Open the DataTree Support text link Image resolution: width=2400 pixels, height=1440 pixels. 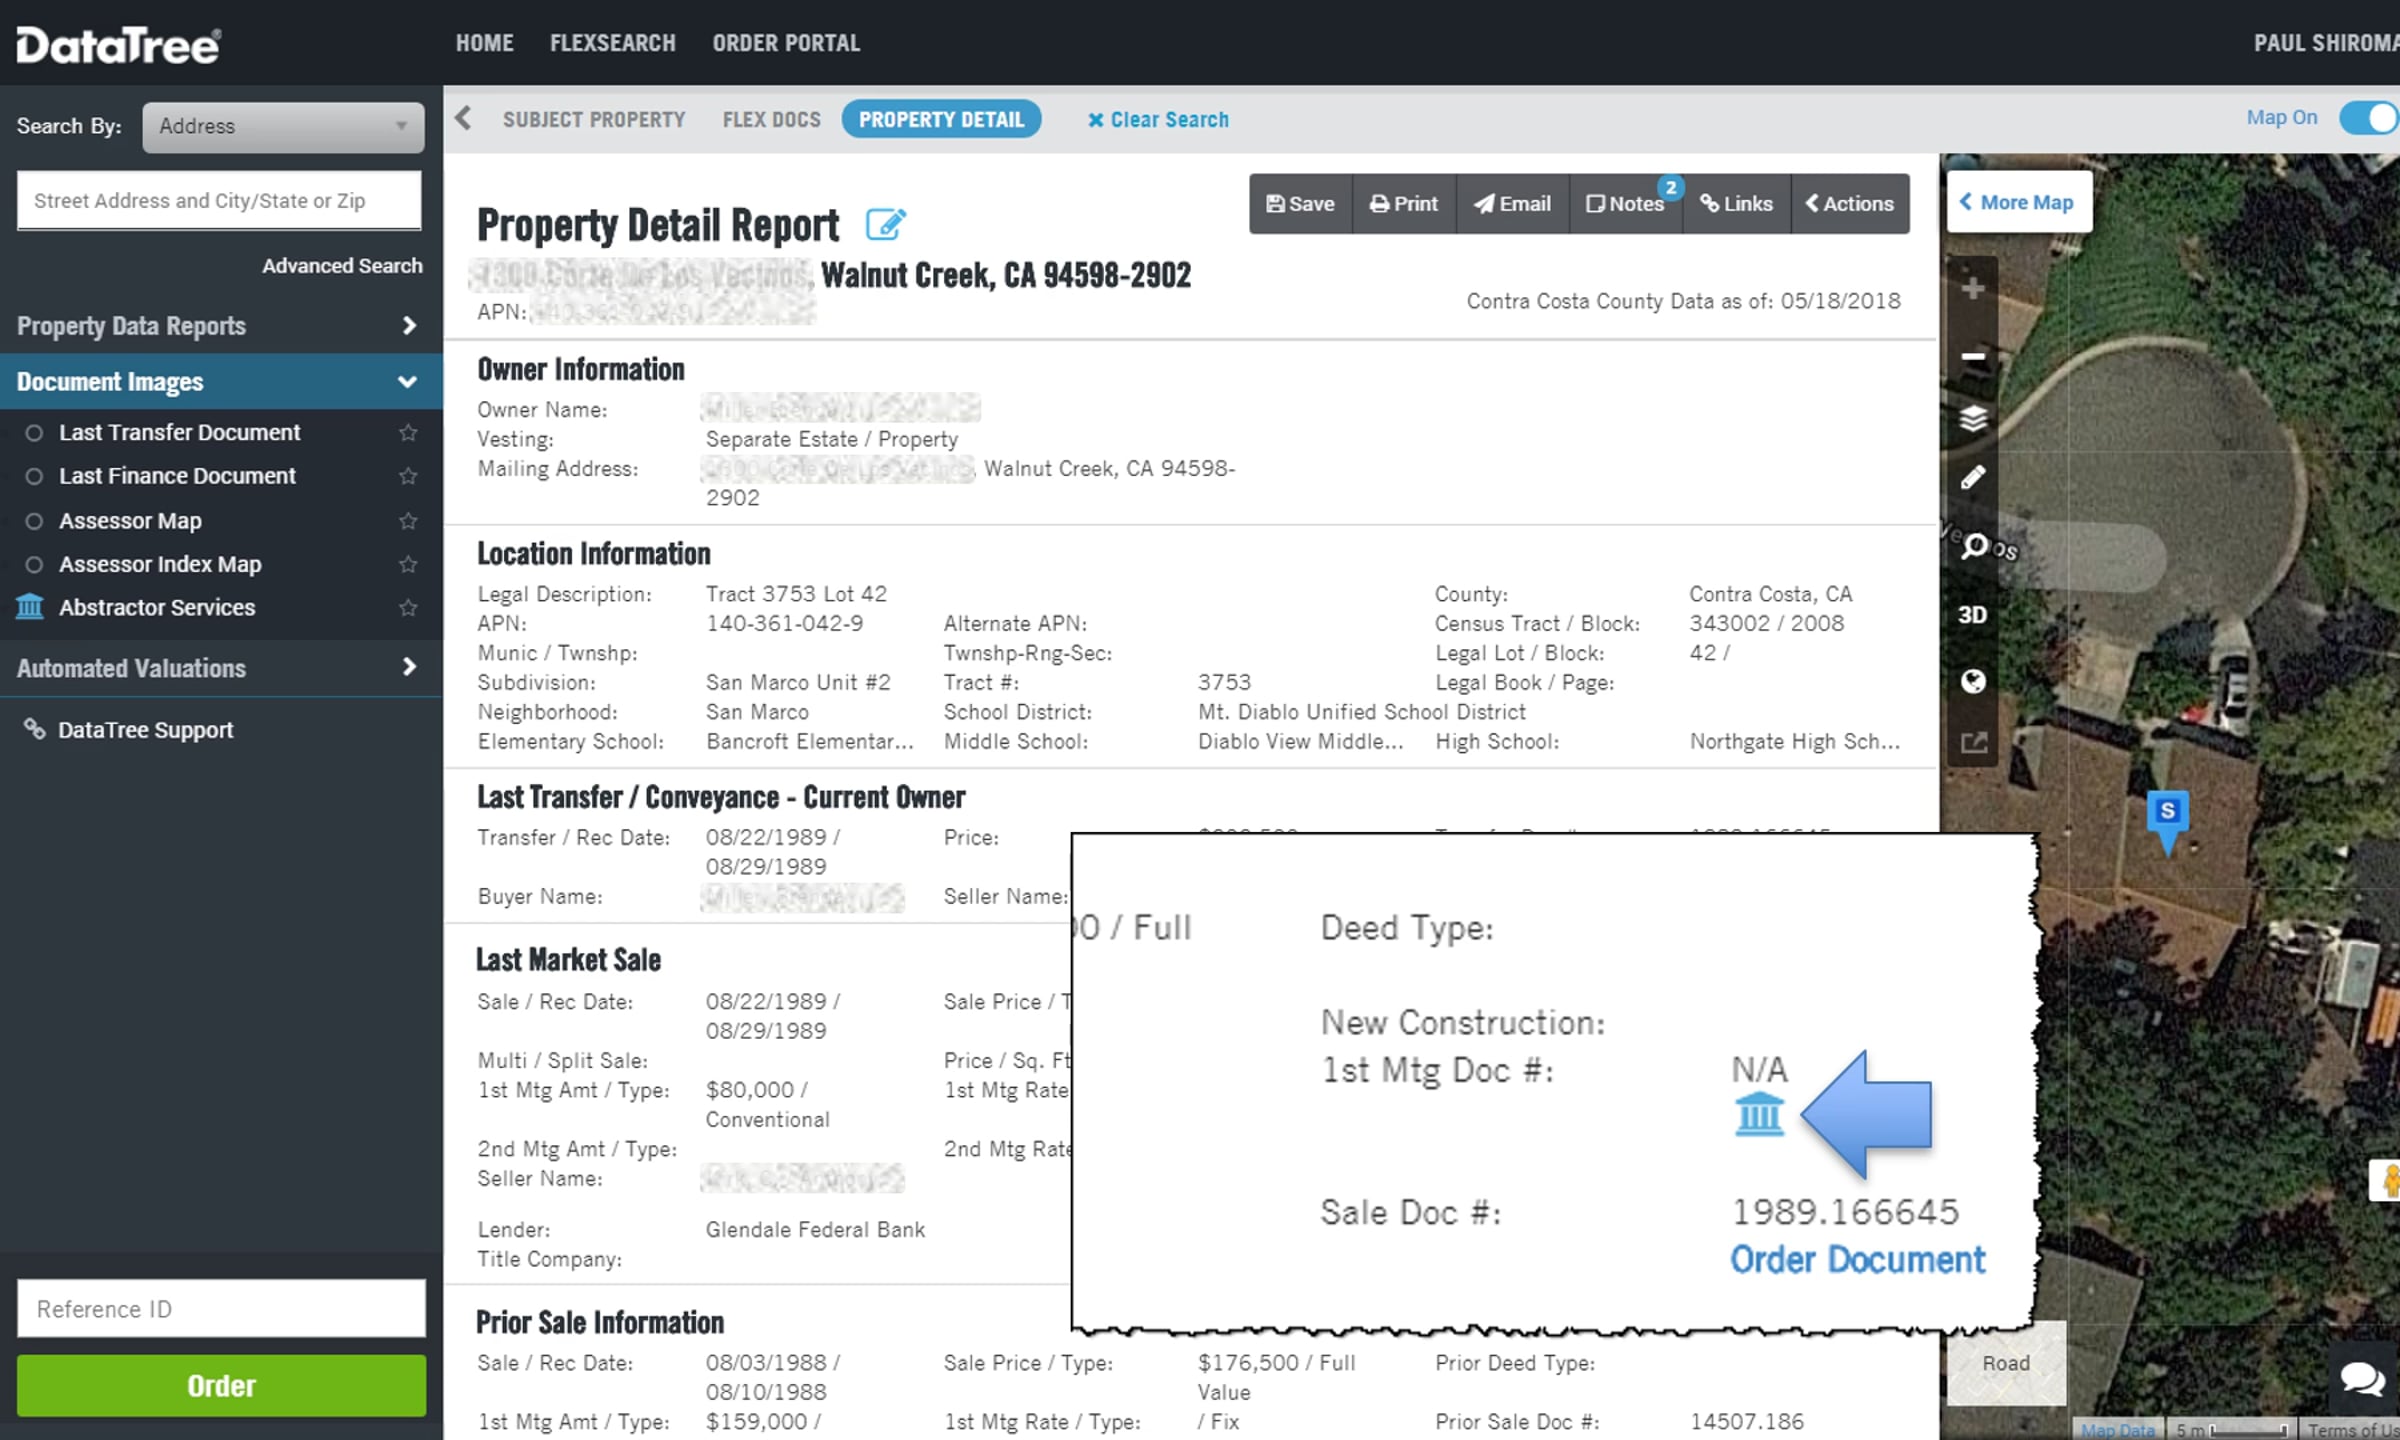coord(145,730)
